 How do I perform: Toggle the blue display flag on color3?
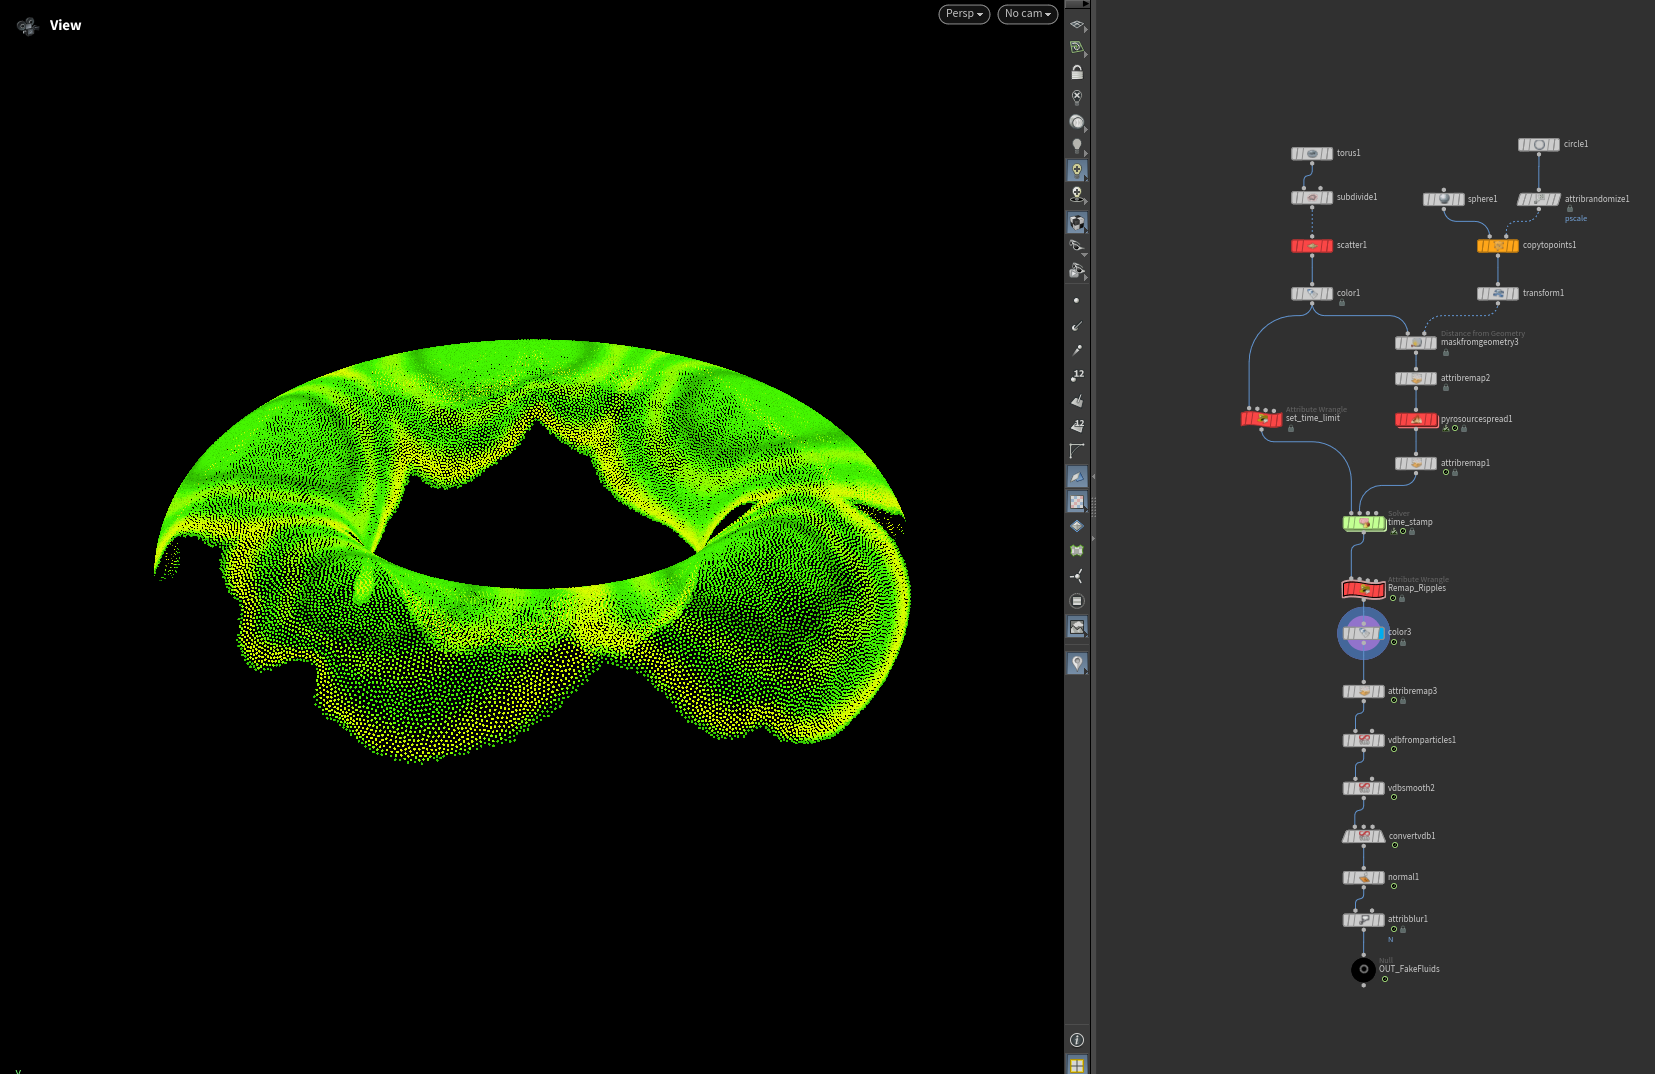point(1381,634)
